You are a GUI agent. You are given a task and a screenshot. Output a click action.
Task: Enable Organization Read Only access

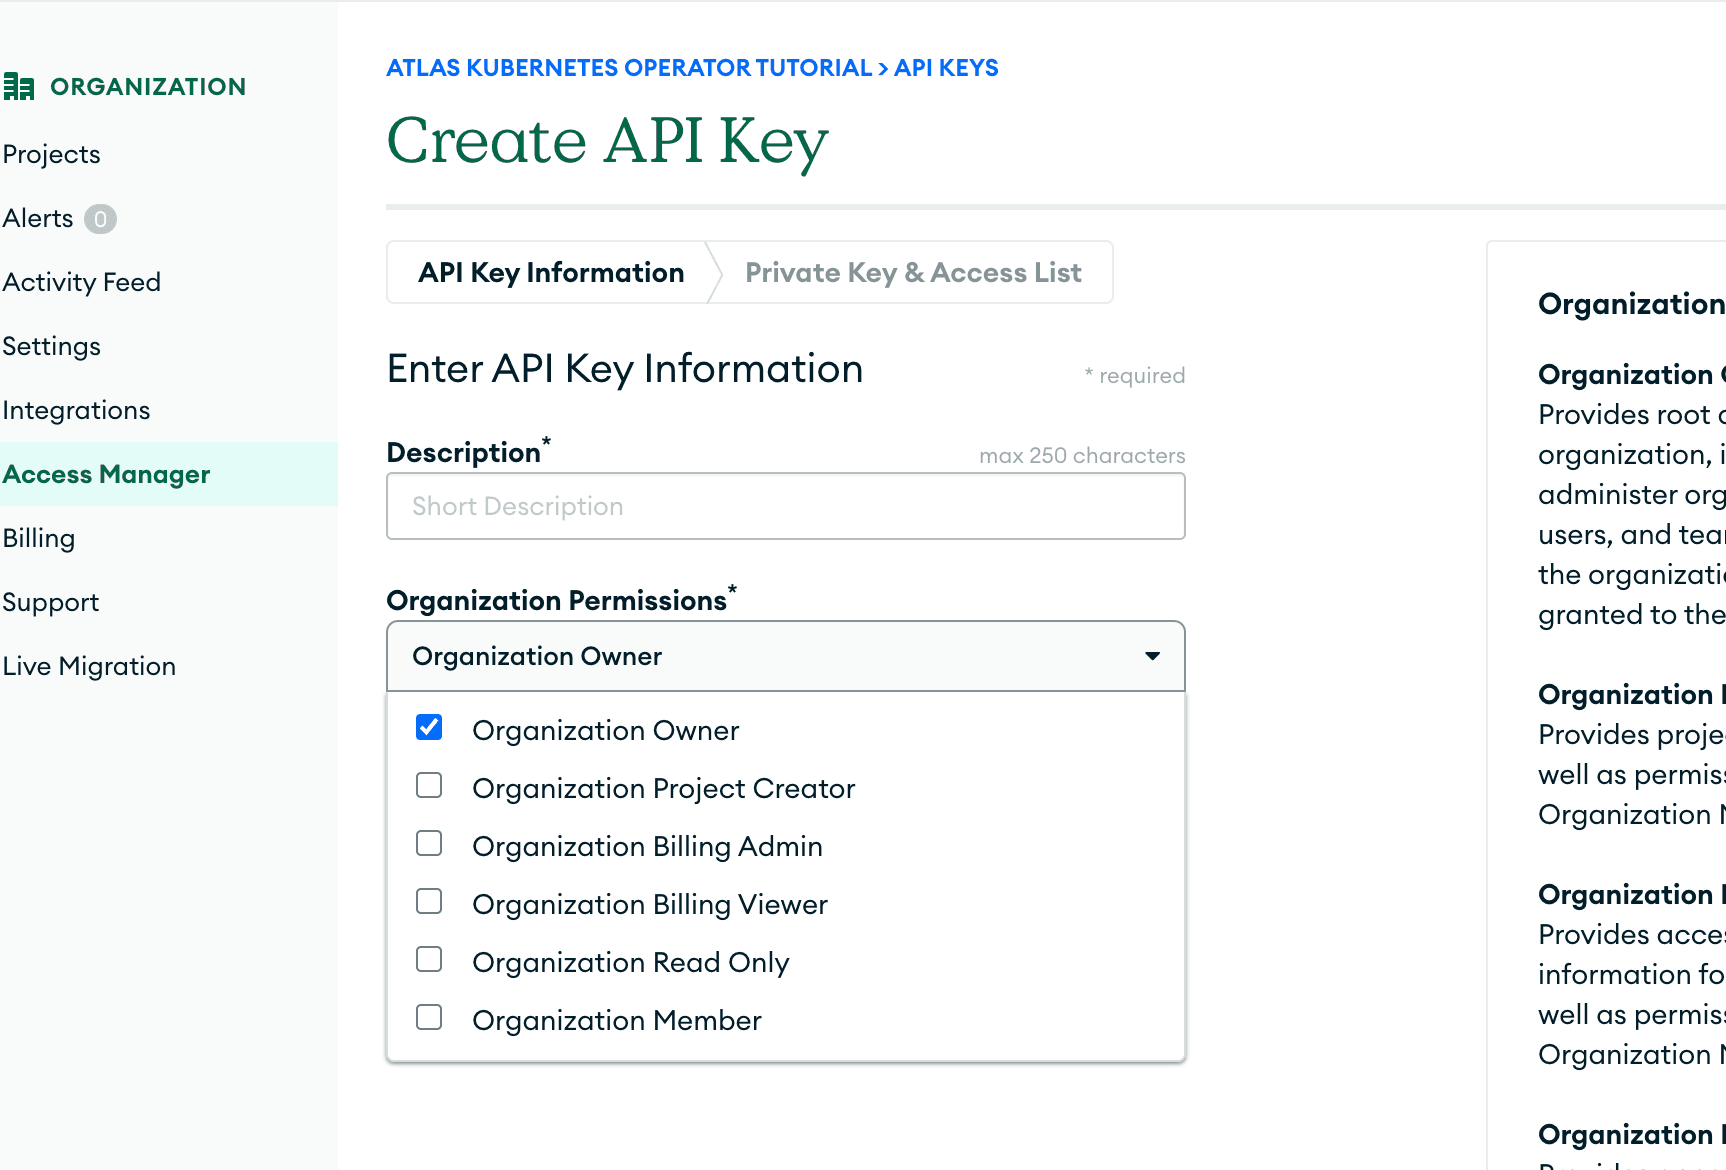[x=429, y=959]
